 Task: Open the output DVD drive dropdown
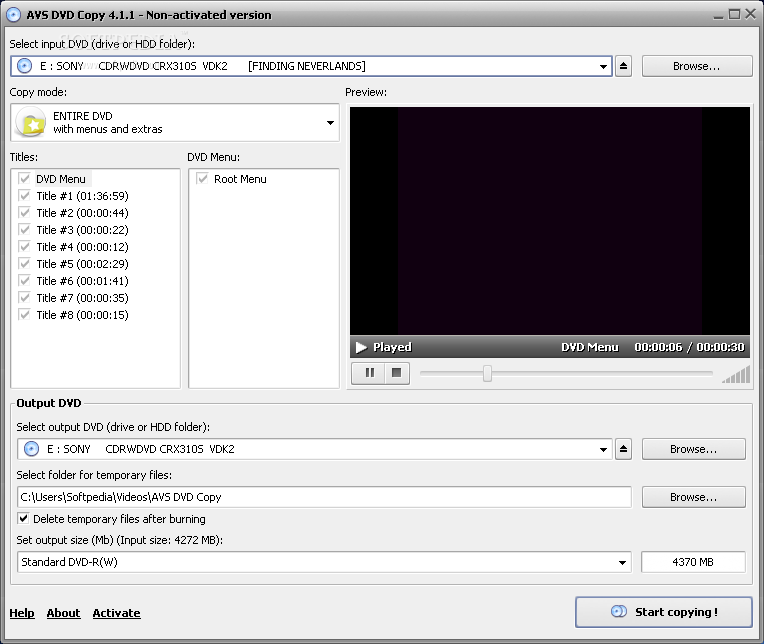pos(603,449)
